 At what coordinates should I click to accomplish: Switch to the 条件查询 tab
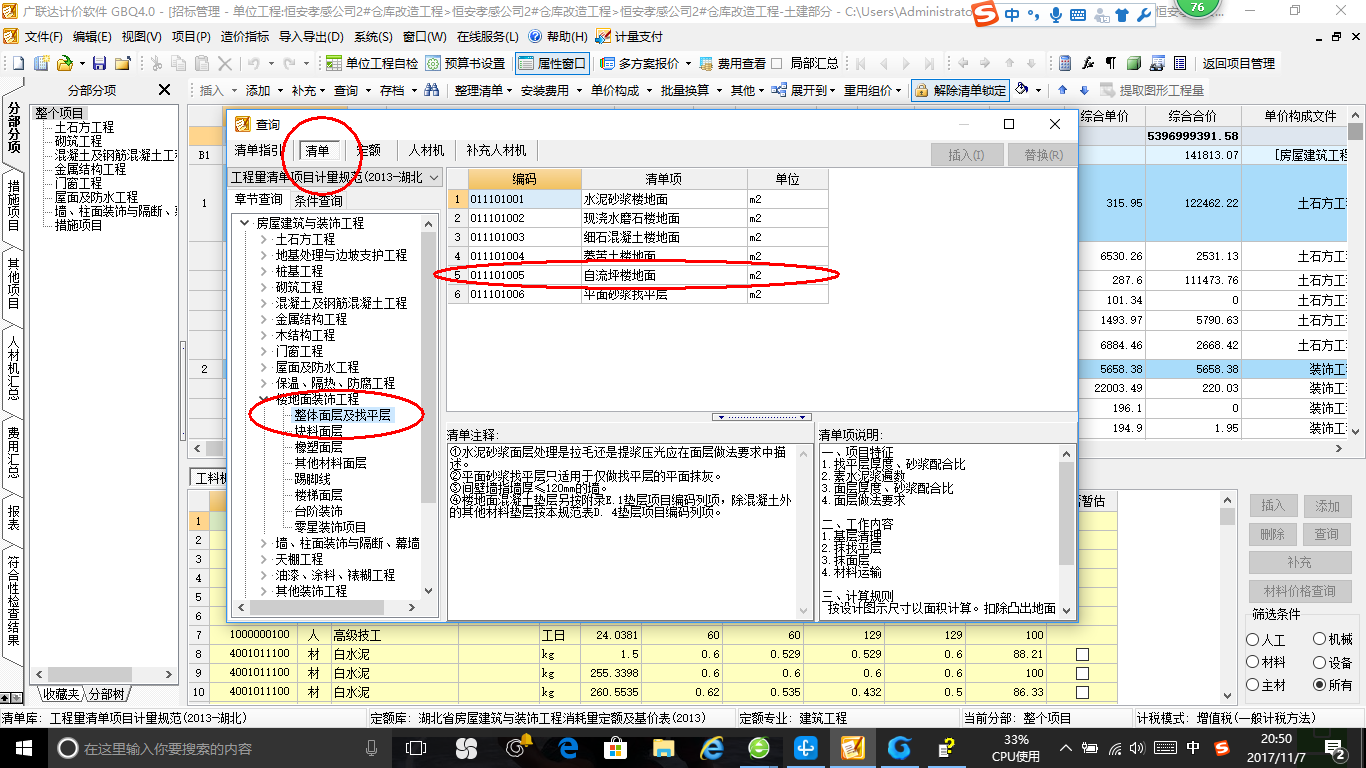pos(318,199)
